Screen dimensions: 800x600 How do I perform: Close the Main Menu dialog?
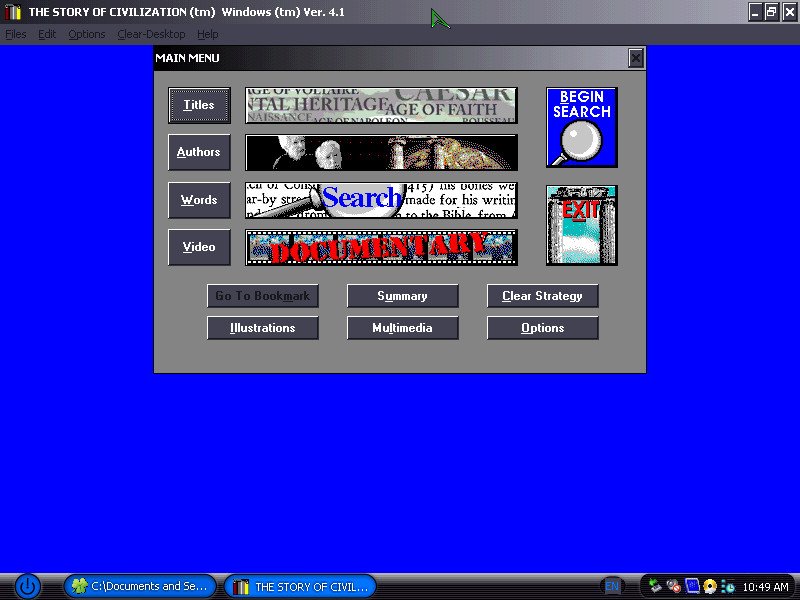point(636,58)
